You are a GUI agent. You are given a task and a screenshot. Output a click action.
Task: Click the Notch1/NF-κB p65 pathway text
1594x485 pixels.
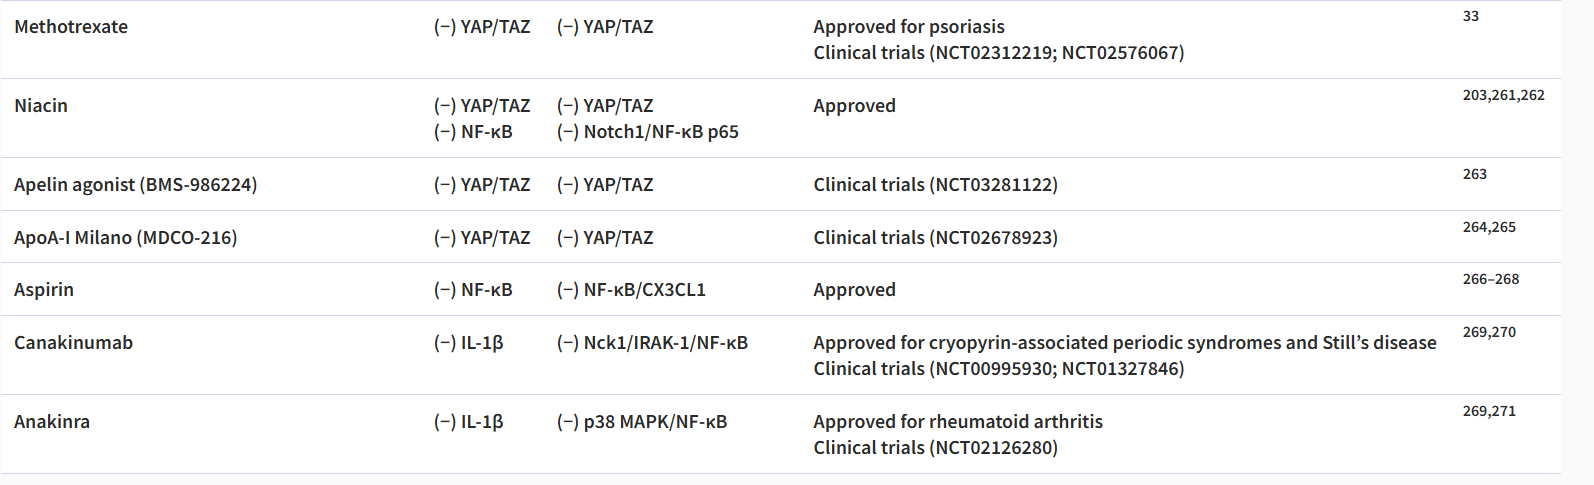coord(660,132)
